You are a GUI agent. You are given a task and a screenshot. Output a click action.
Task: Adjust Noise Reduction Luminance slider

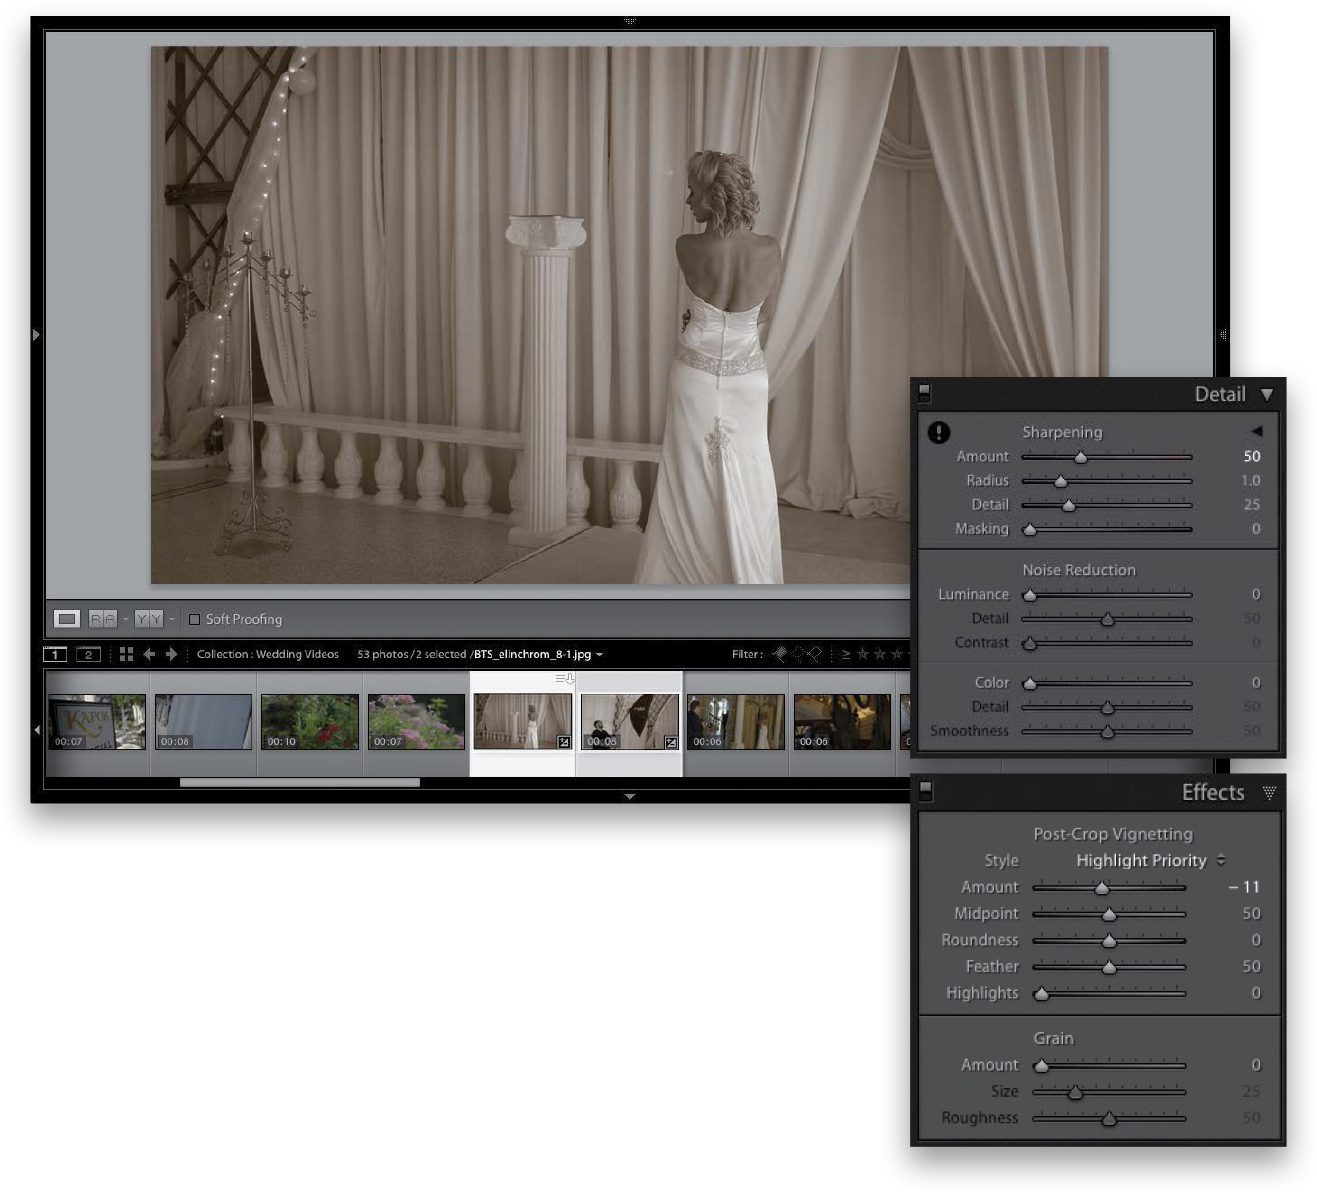[x=1107, y=595]
